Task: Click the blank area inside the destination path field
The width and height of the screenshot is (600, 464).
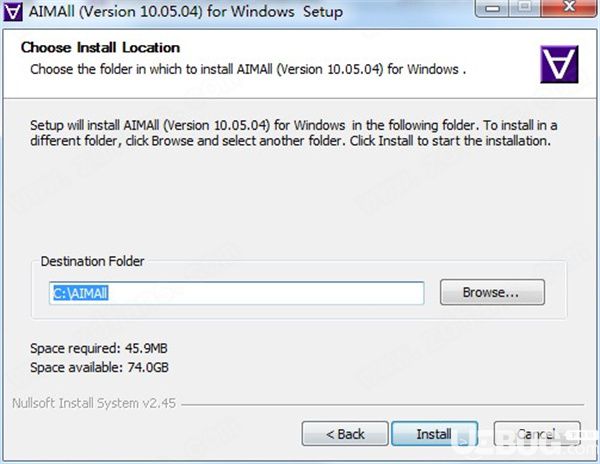Action: pyautogui.click(x=264, y=293)
